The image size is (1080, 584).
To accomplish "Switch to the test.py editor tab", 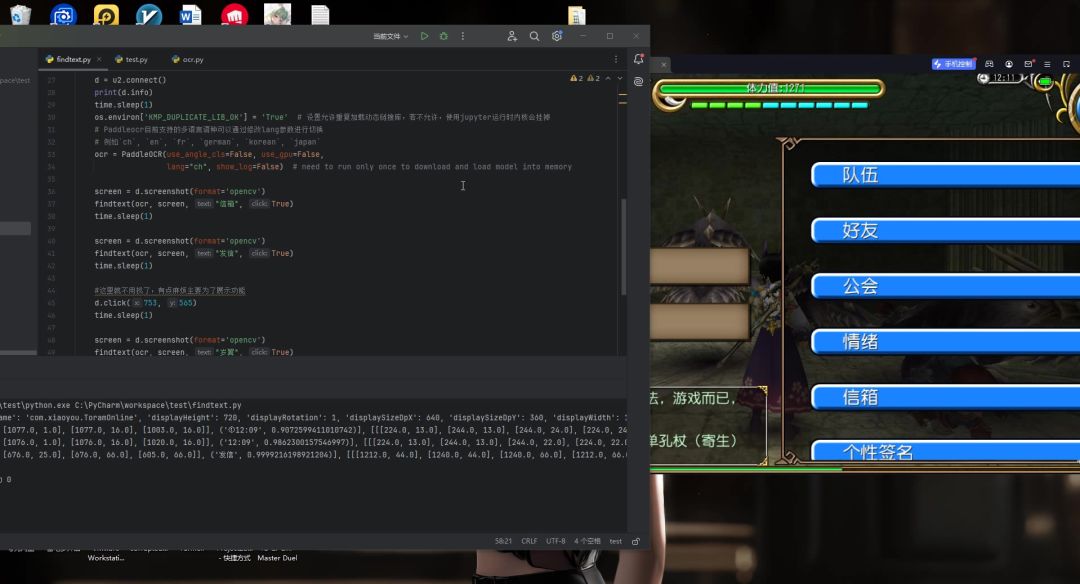I will (130, 59).
